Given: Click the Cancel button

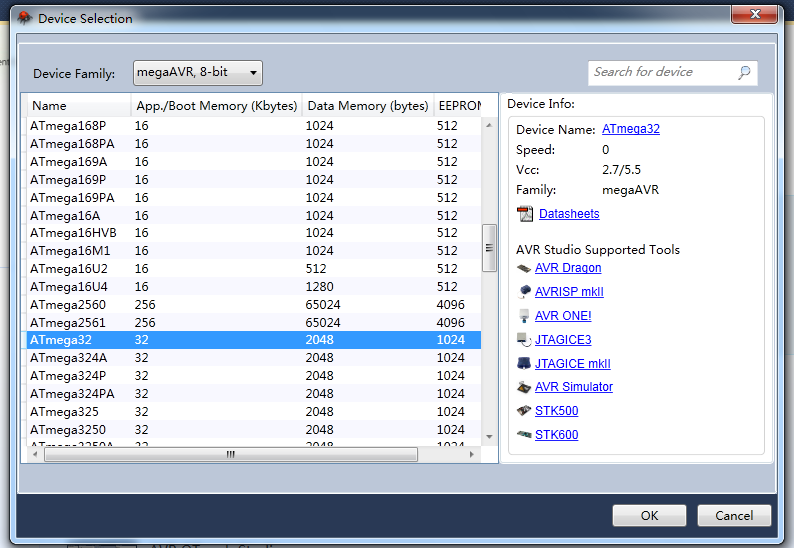Looking at the screenshot, I should click(734, 516).
